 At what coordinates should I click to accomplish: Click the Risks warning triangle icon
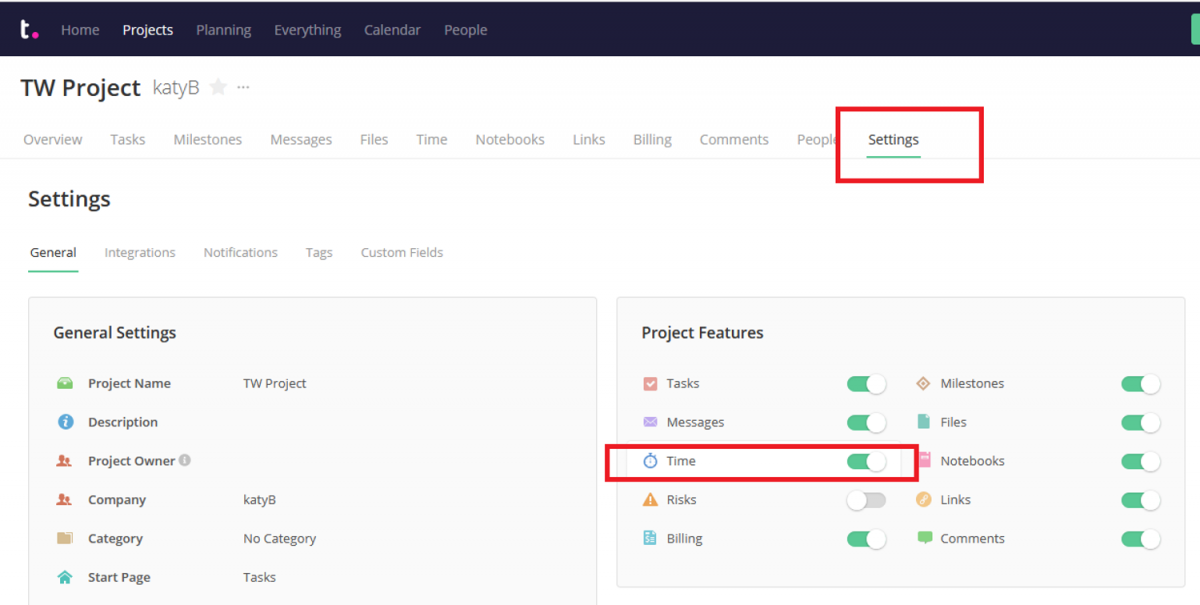(651, 500)
